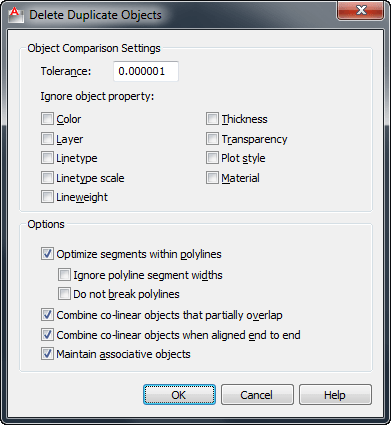391x425 pixels.
Task: Check Do not break polylines
Action: coord(64,294)
